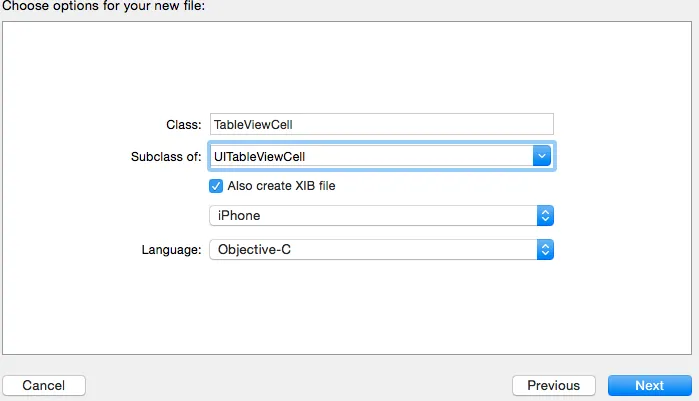Click the 'Choose options for your new file' heading

point(89,7)
